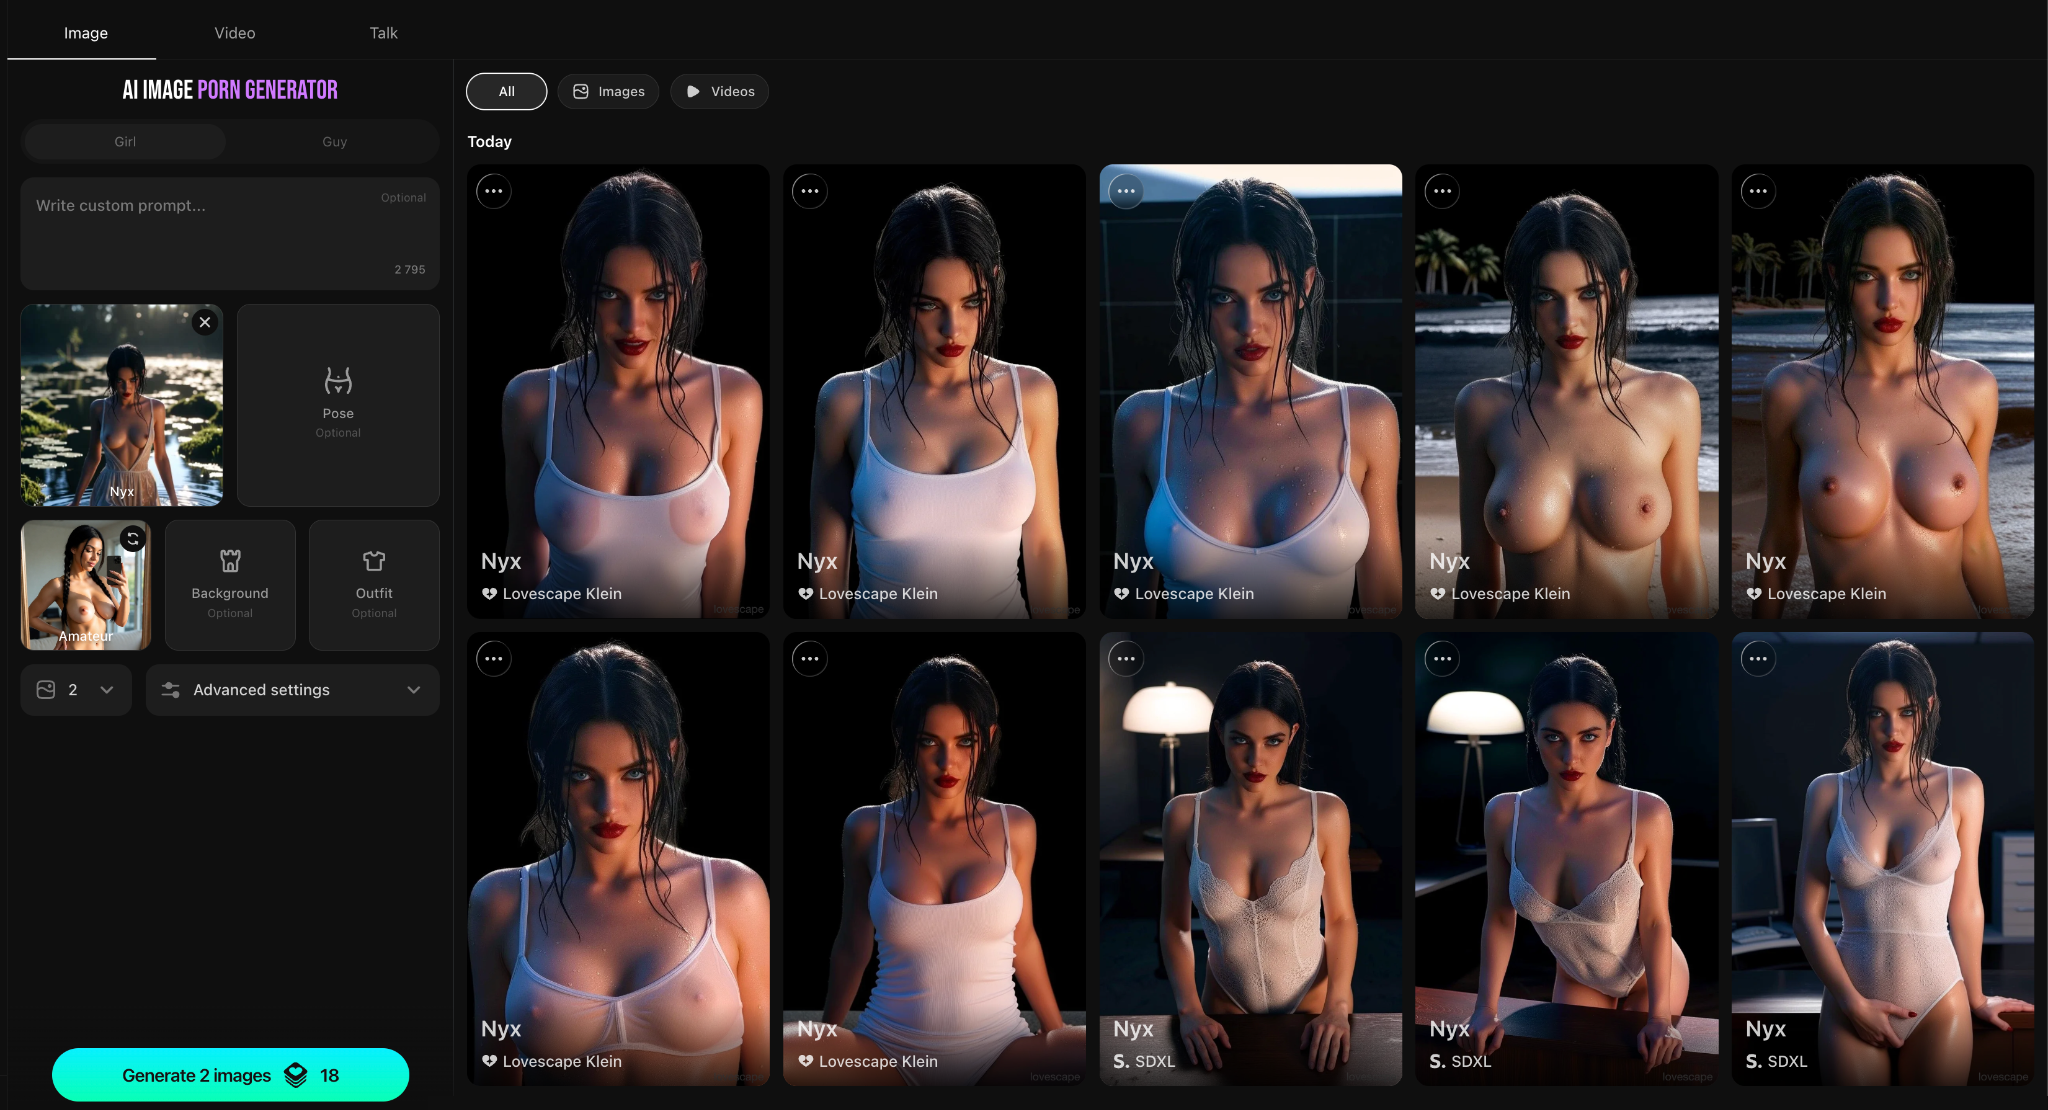Open the Nyx character thumbnail in sidebar
Image resolution: width=2048 pixels, height=1110 pixels.
(x=122, y=405)
